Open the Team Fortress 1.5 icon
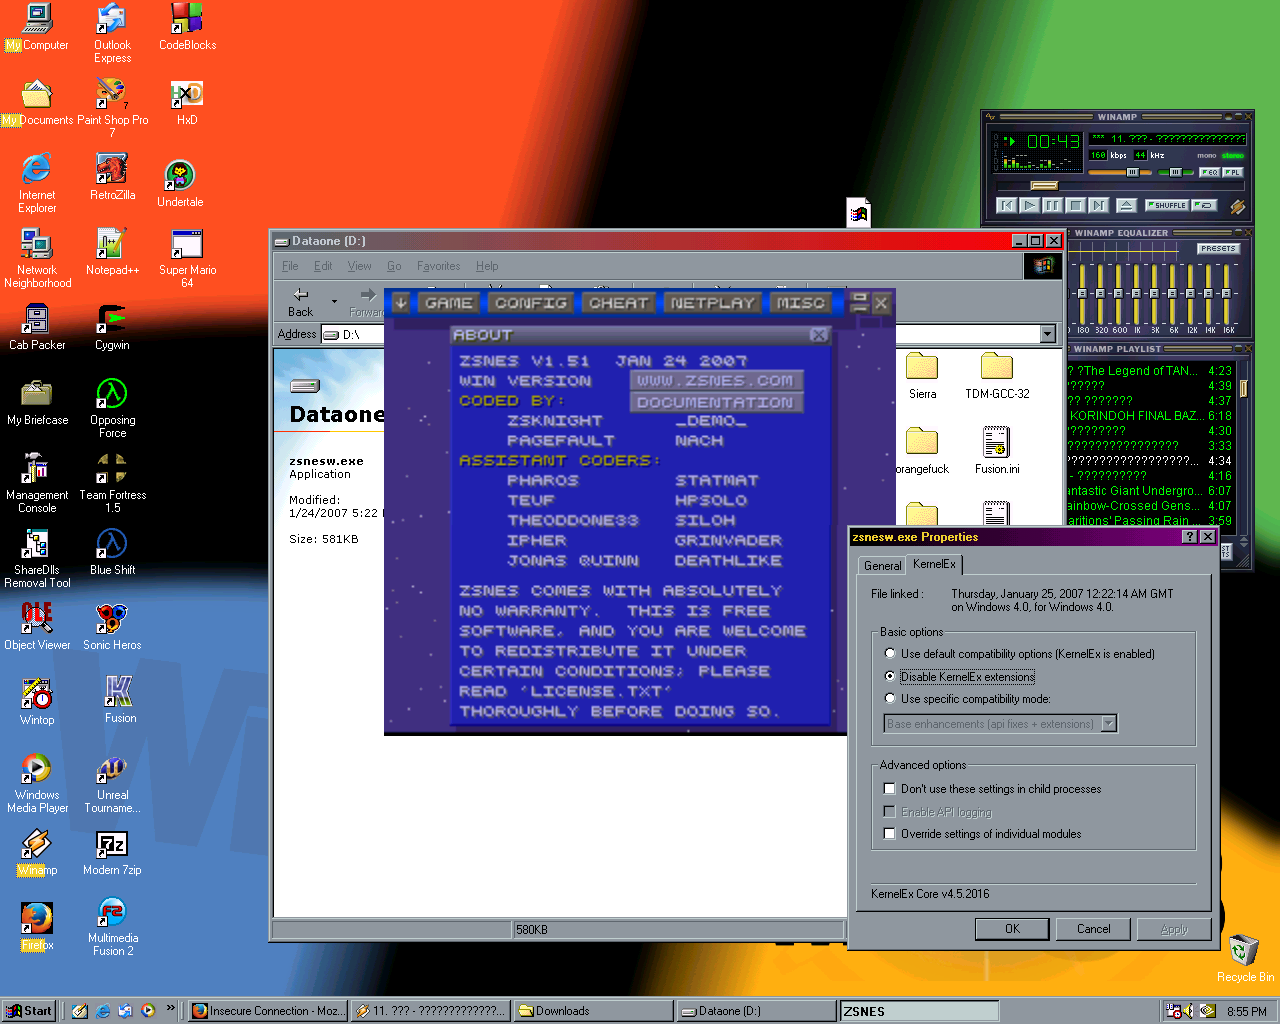Viewport: 1280px width, 1024px height. [112, 484]
